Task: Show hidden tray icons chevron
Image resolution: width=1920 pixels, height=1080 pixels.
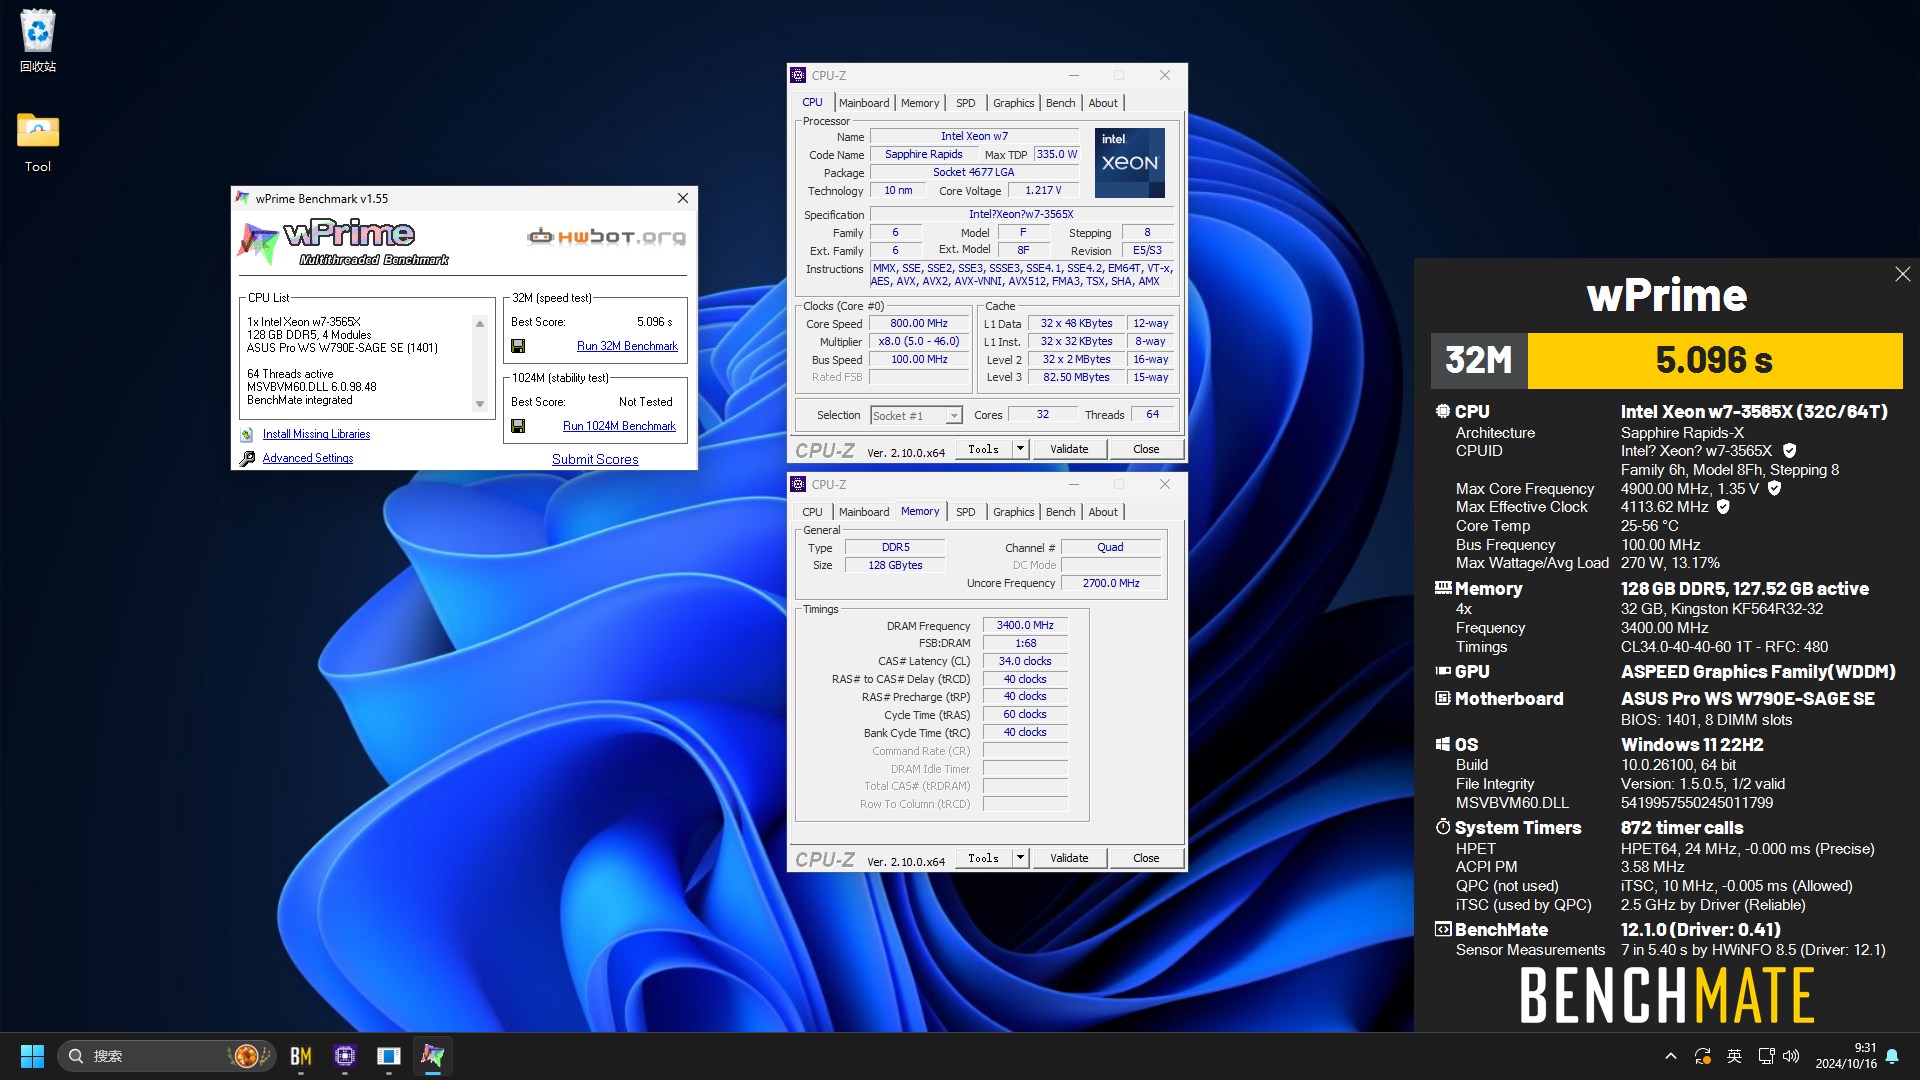Action: pyautogui.click(x=1670, y=1056)
